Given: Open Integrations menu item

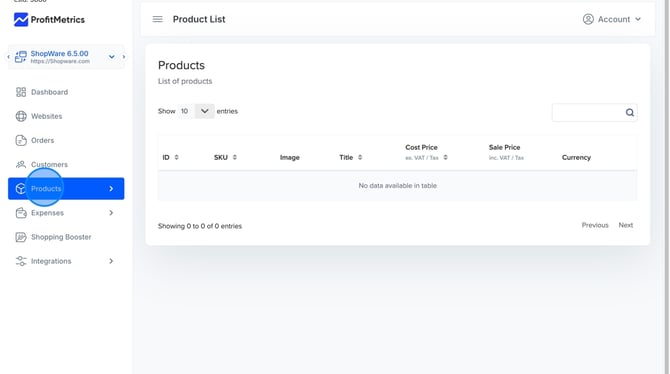Looking at the screenshot, I should click(51, 261).
